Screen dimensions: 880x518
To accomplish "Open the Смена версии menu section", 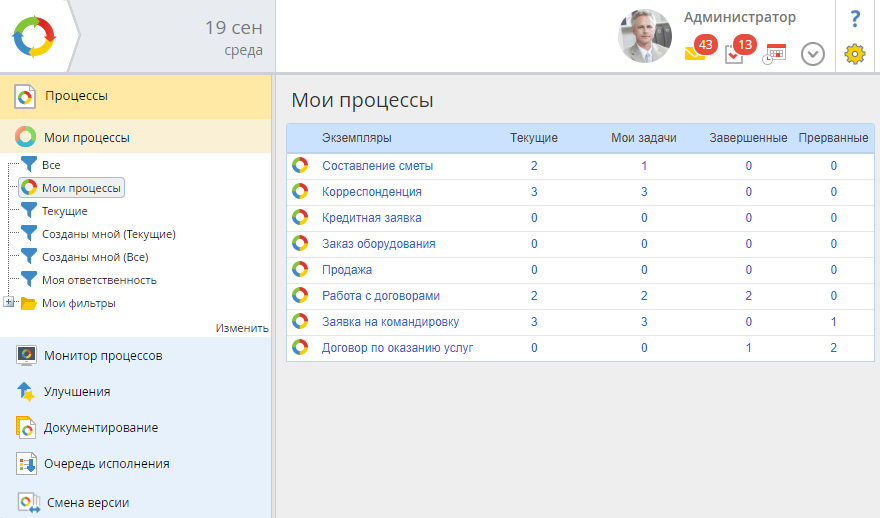I will coord(88,503).
